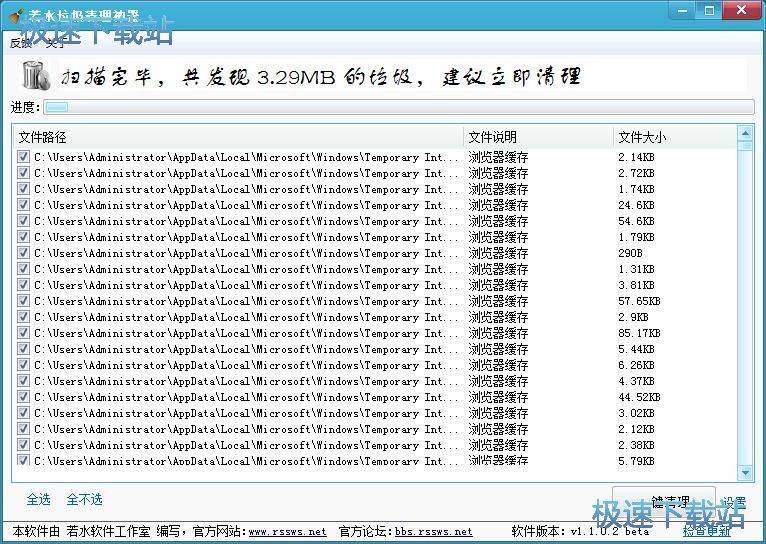
Task: Select the file size text 2.9KB
Action: 633,317
